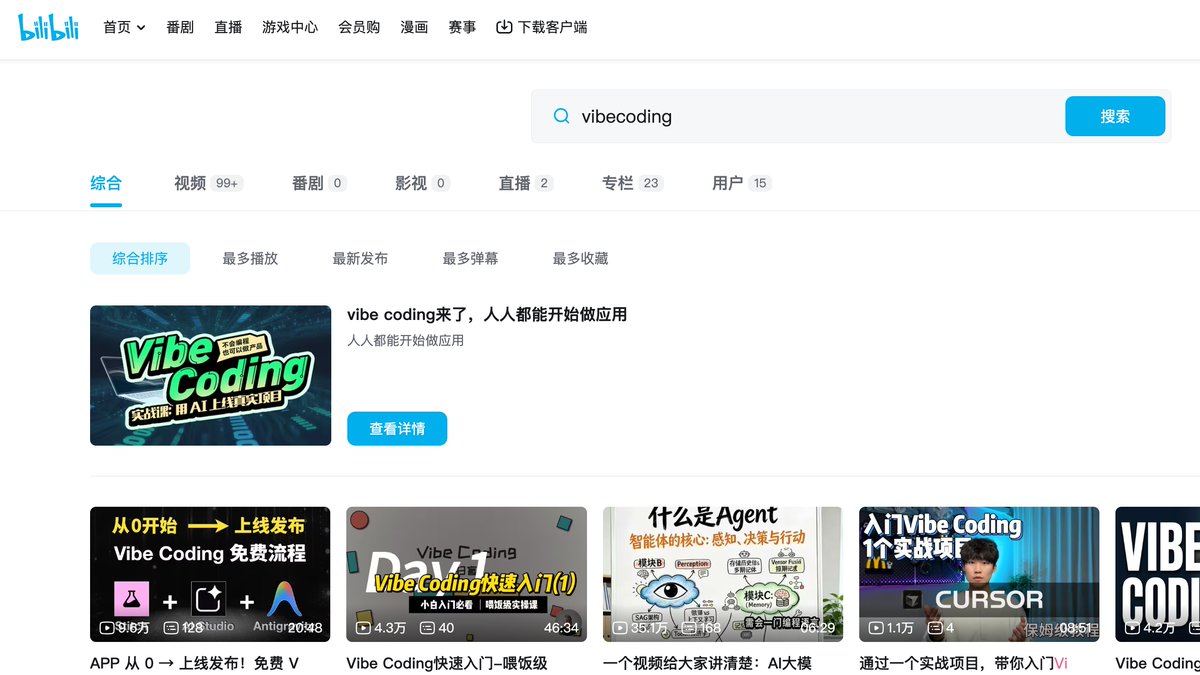Enable the 最多播放 sort filter
The height and width of the screenshot is (675, 1200).
tap(250, 257)
